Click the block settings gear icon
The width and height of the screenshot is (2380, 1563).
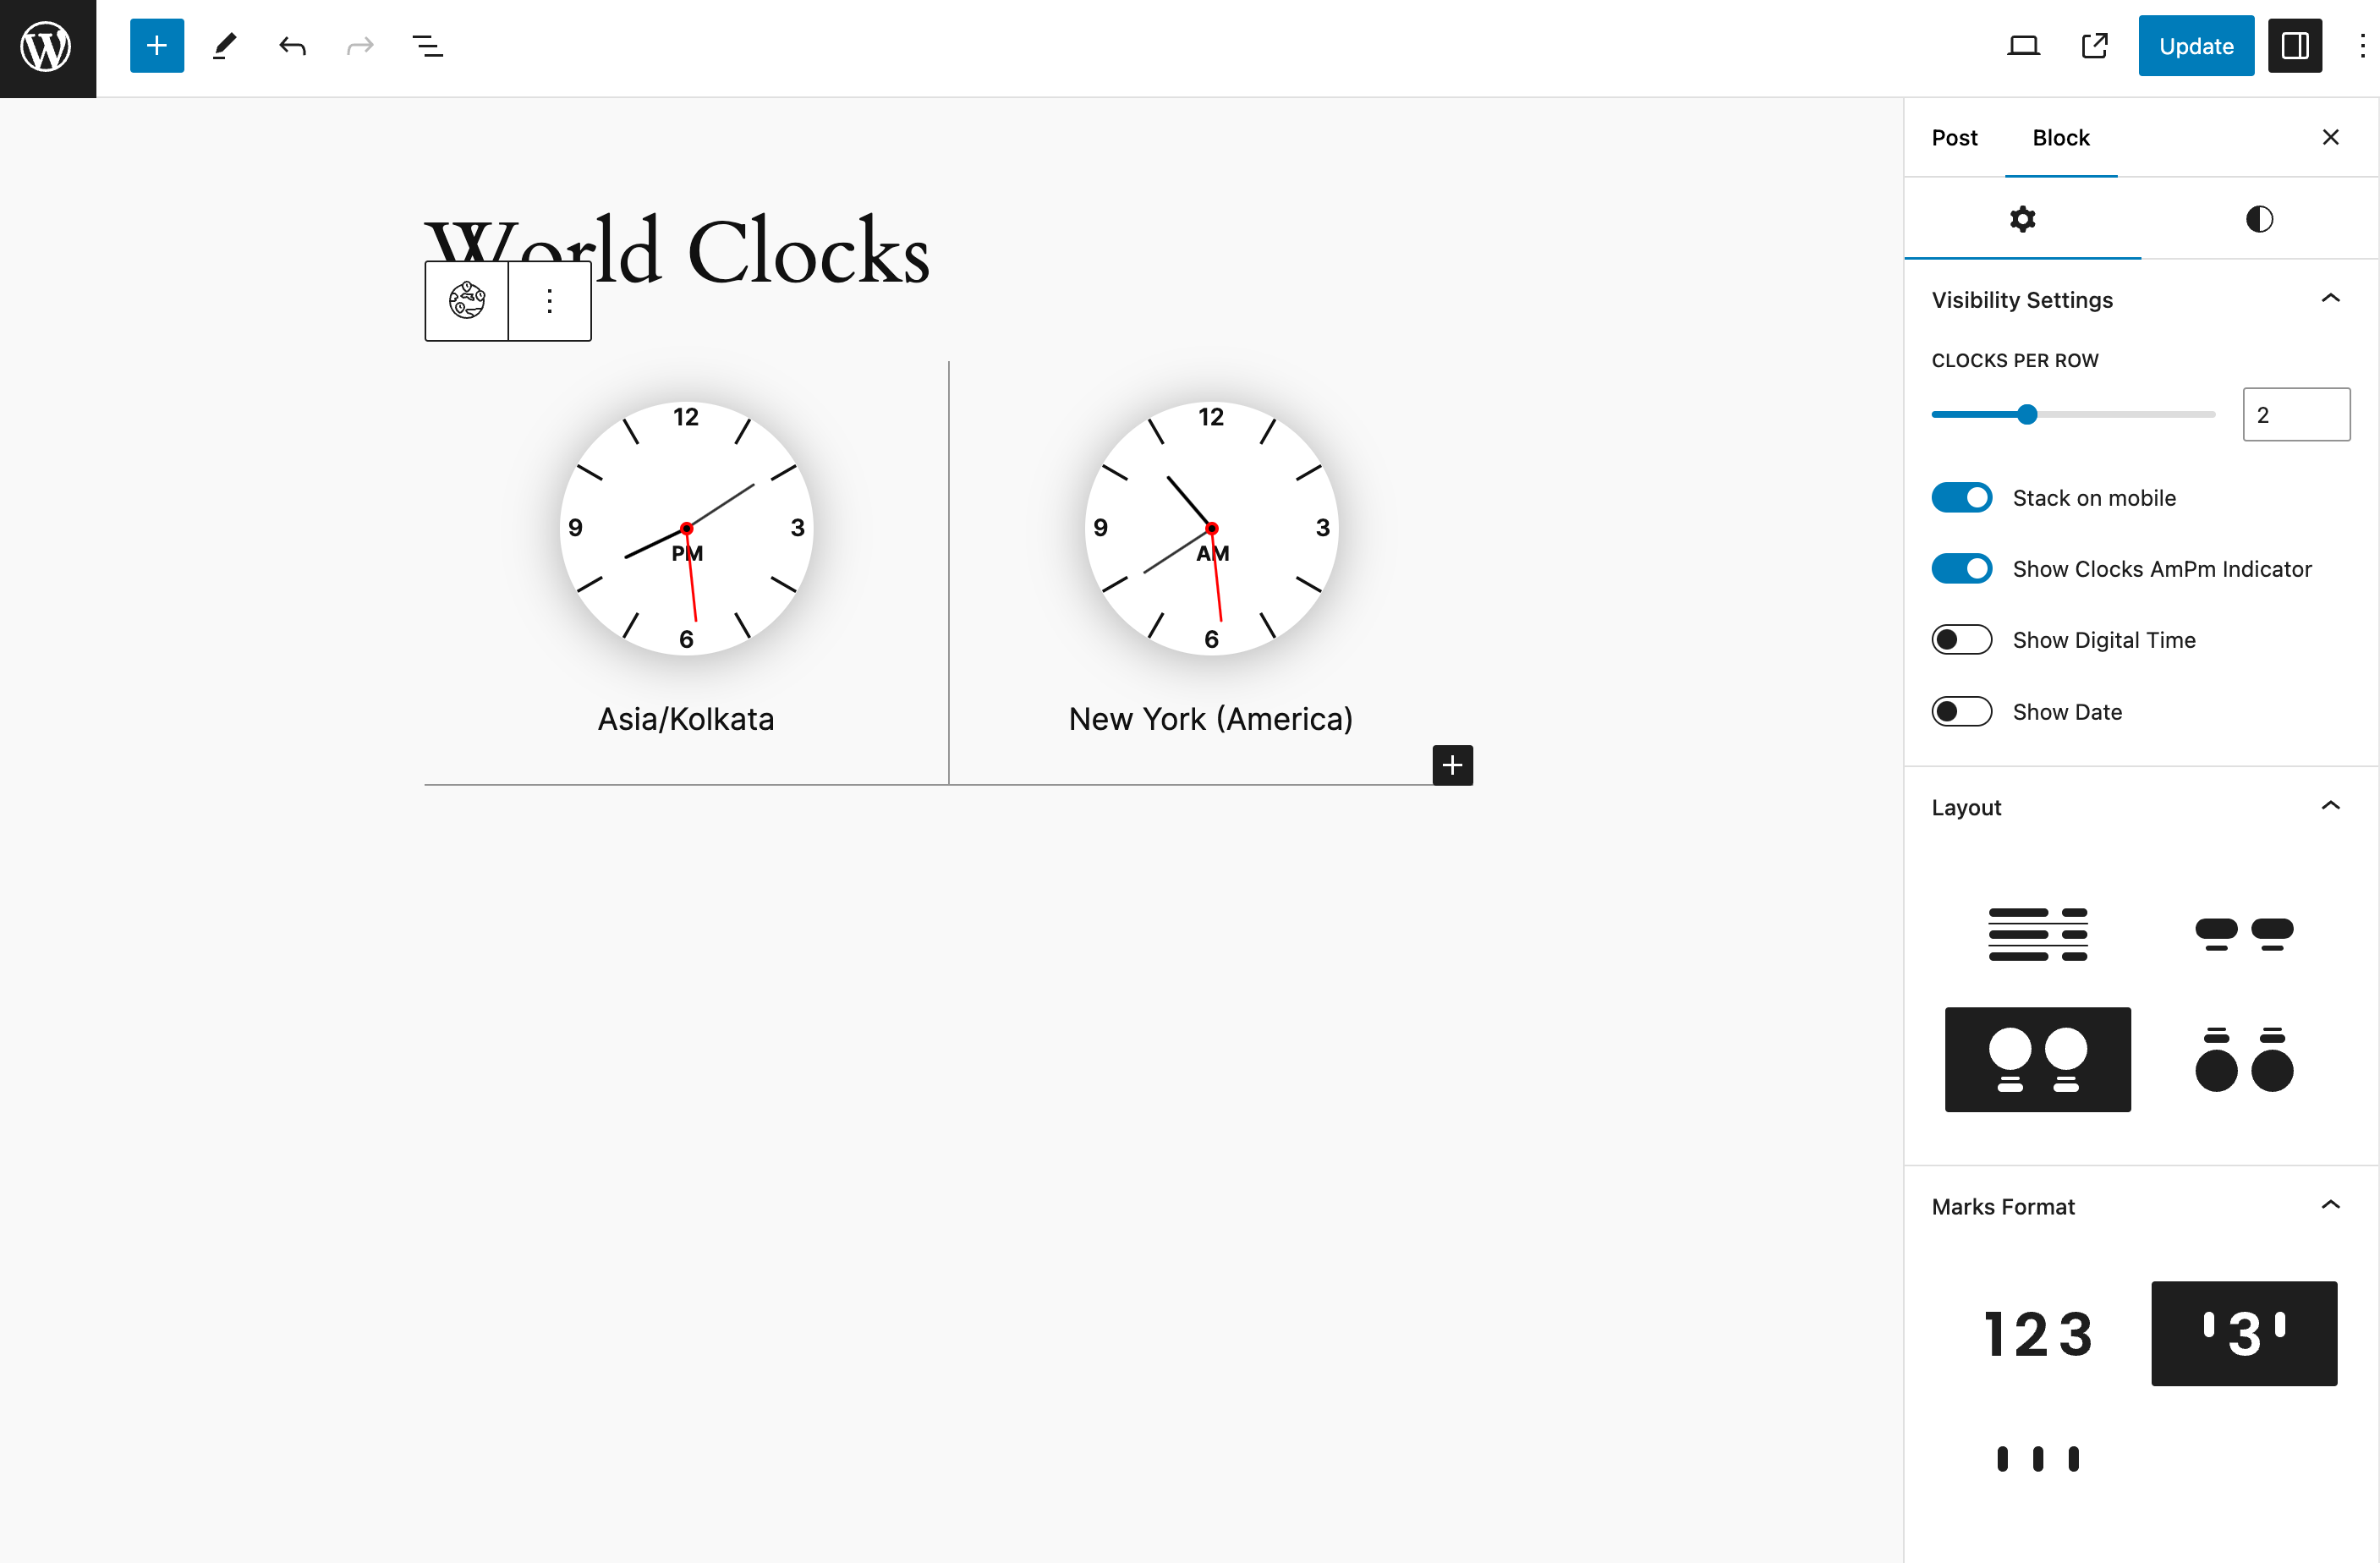tap(2022, 218)
